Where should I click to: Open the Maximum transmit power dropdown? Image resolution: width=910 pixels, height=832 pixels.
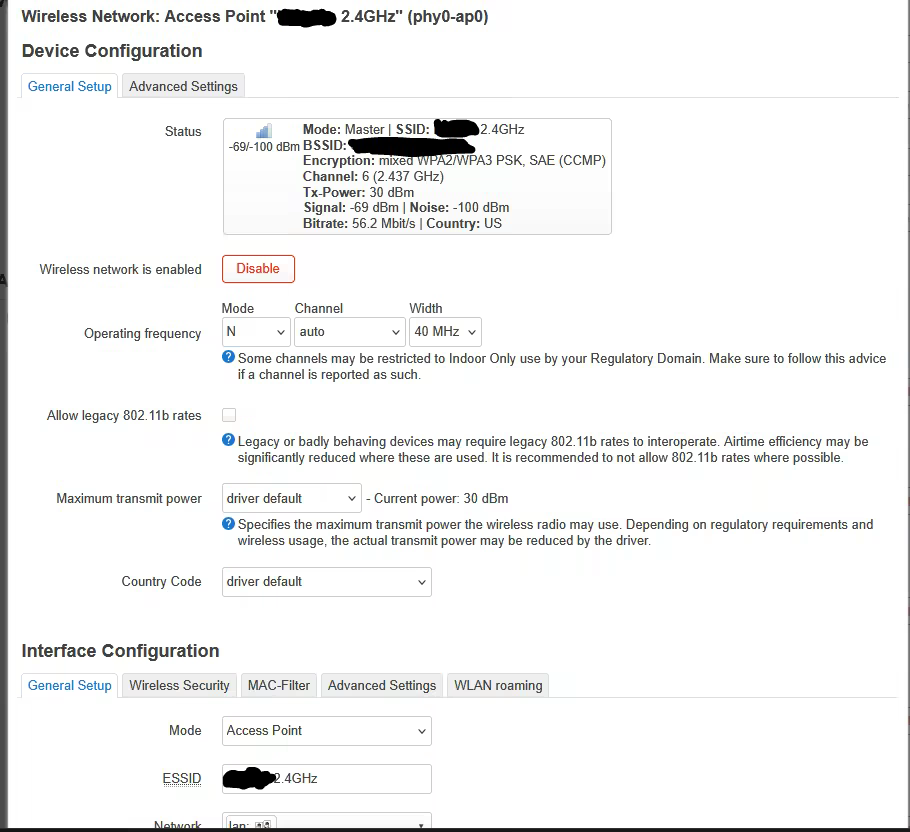coord(291,498)
